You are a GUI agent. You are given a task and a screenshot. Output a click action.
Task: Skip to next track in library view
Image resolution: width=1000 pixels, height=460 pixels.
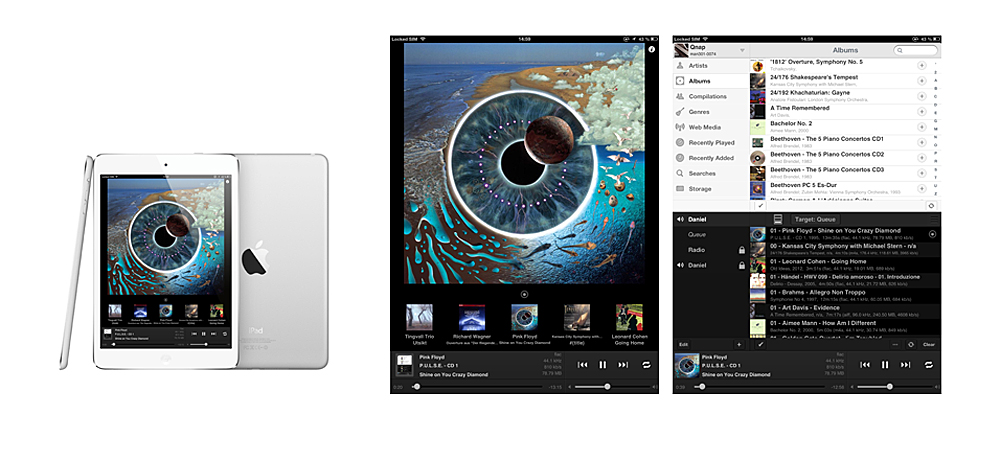[x=905, y=365]
